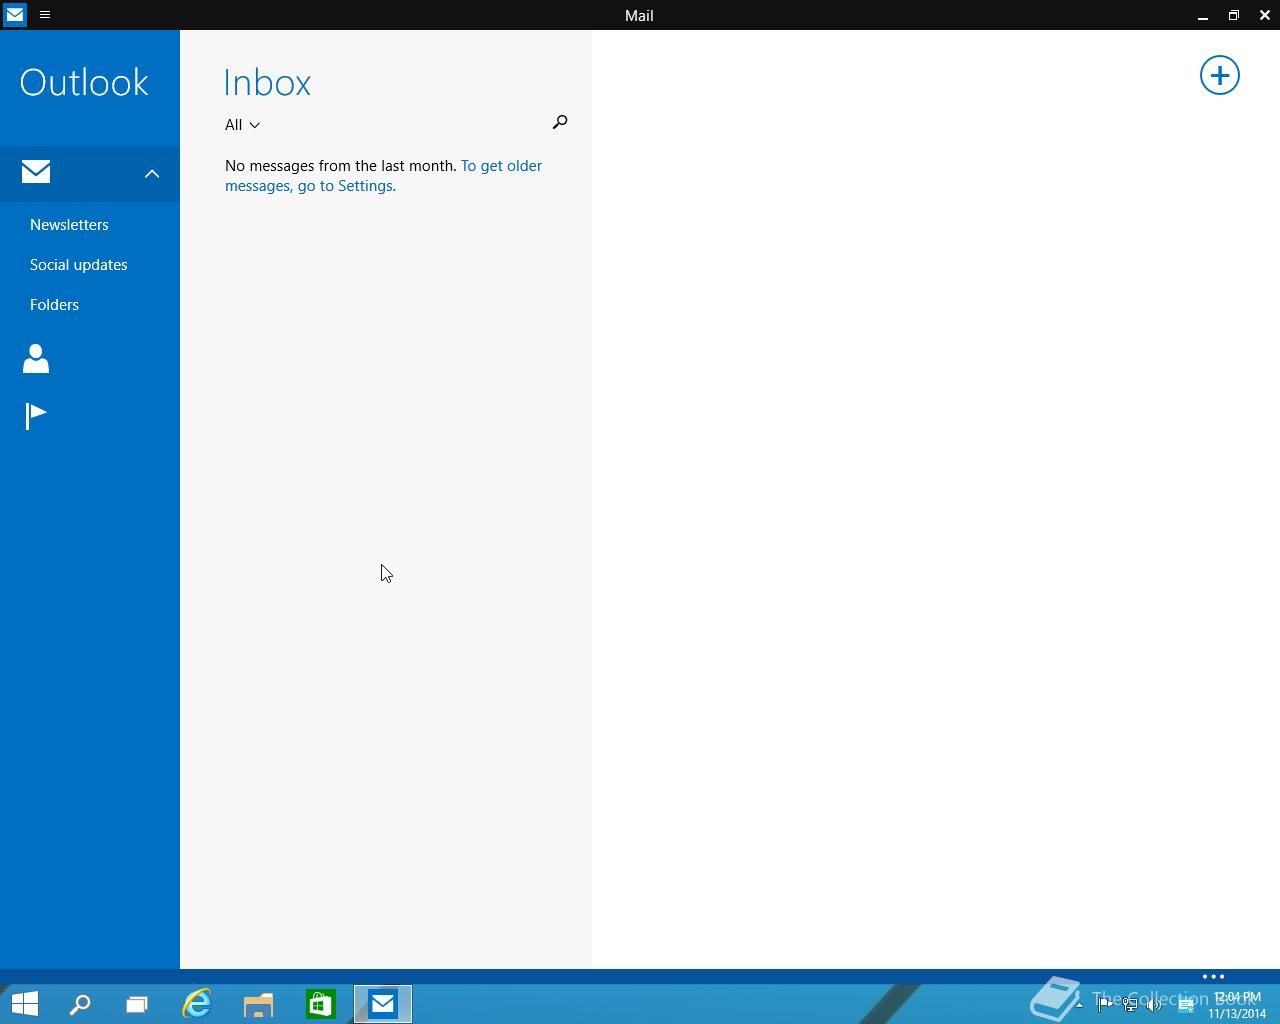
Task: Collapse the mail folders chevron
Action: (152, 173)
